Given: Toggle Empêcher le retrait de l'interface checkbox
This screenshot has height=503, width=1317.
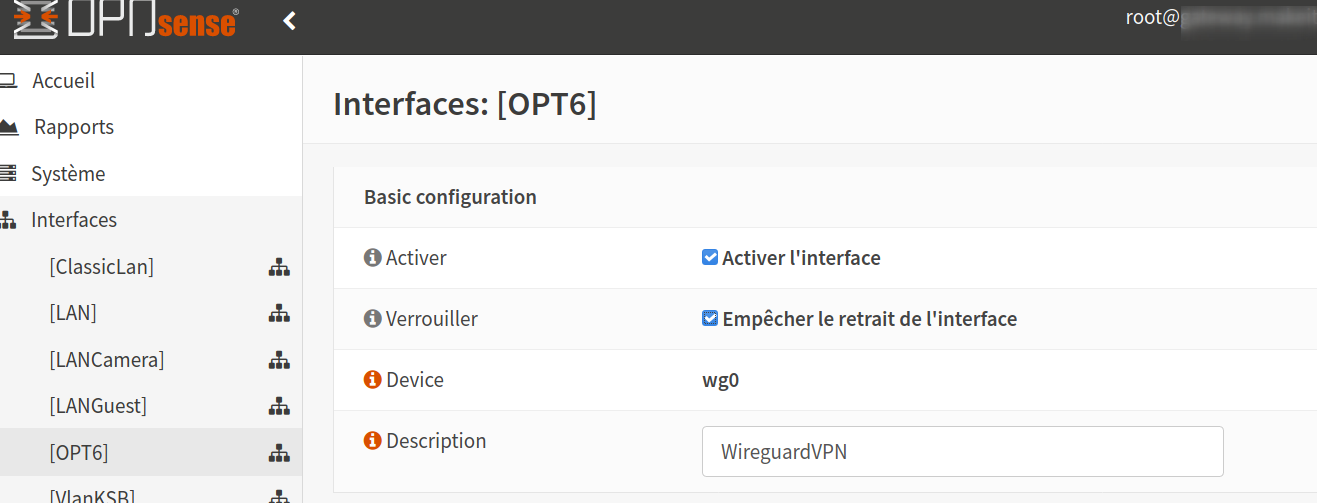Looking at the screenshot, I should click(710, 319).
